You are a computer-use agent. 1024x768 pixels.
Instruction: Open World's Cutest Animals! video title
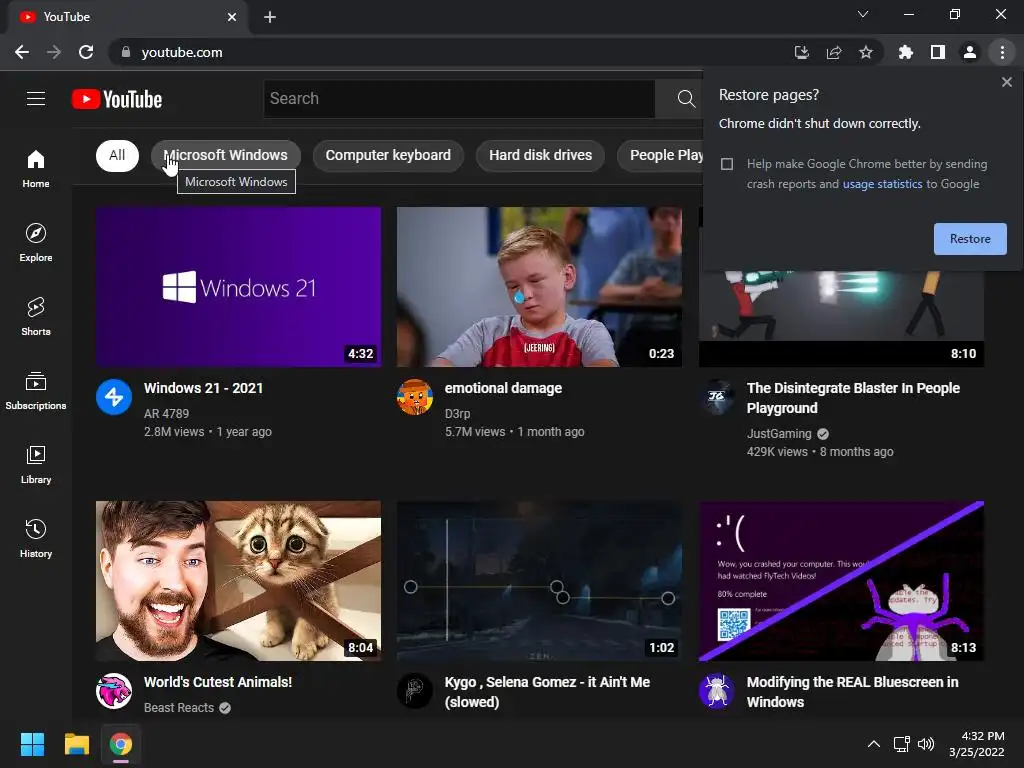tap(217, 682)
